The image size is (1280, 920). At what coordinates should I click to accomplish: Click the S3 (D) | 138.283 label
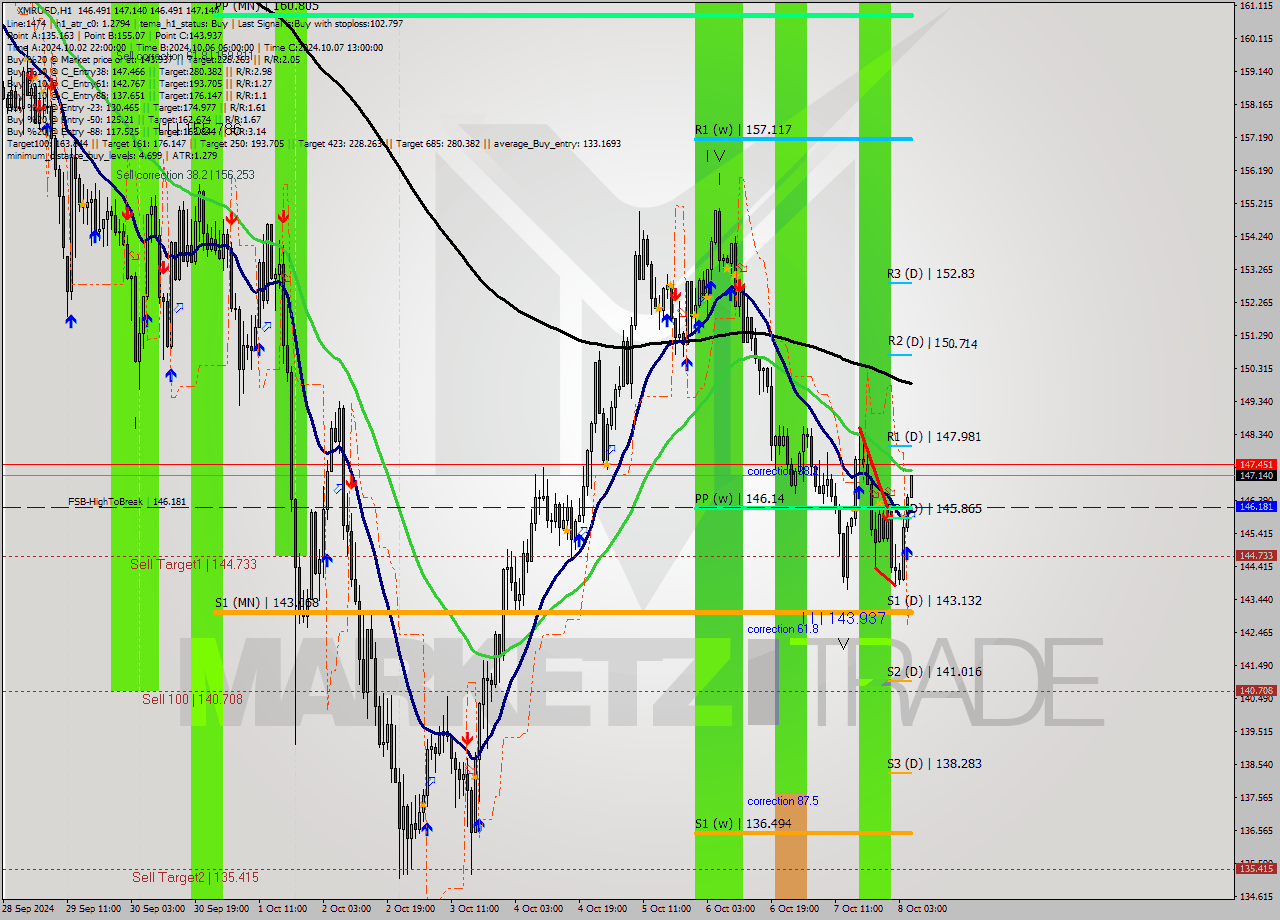(x=934, y=764)
